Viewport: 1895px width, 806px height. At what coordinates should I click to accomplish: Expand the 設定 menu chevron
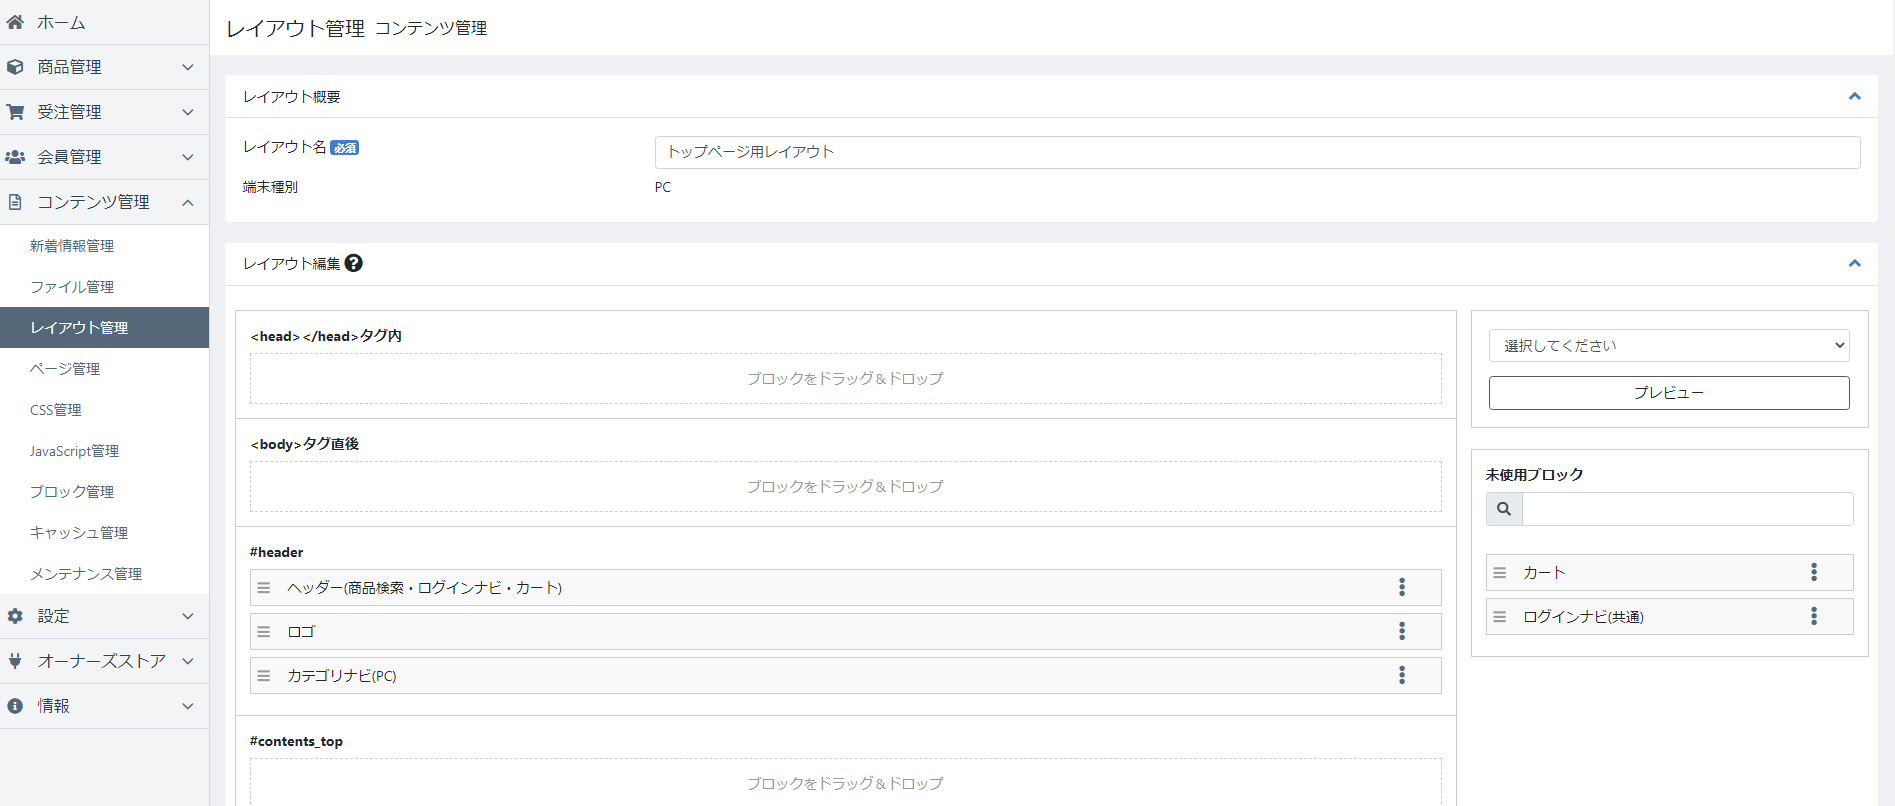click(188, 616)
